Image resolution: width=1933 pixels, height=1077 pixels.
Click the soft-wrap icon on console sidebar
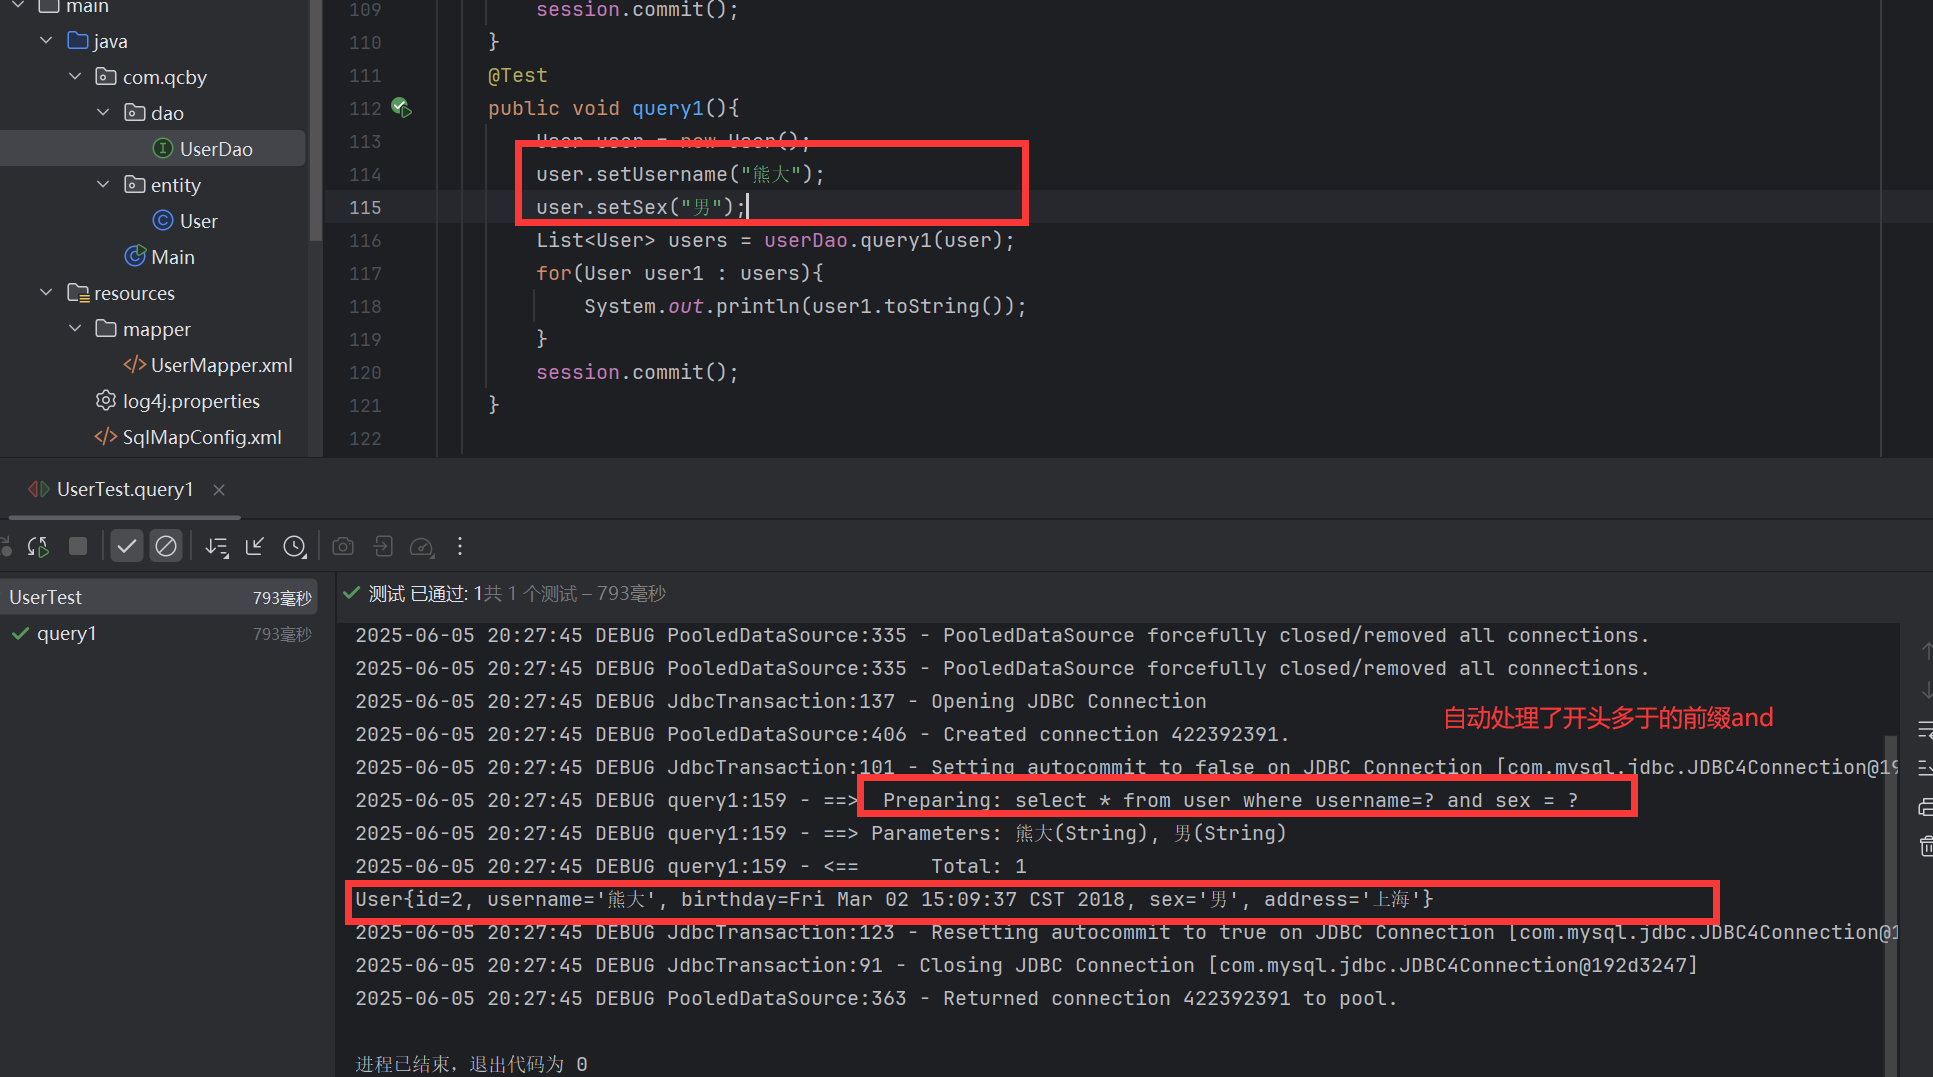tap(1925, 729)
